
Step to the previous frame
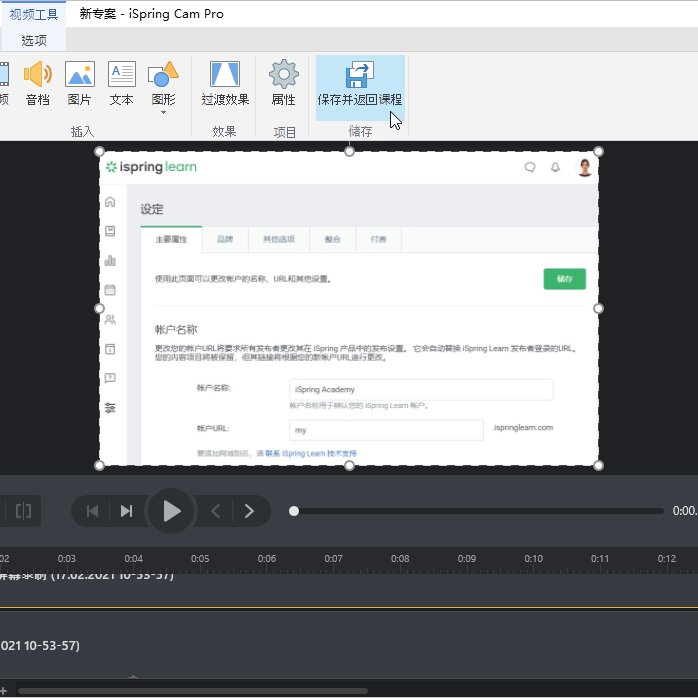pos(216,511)
